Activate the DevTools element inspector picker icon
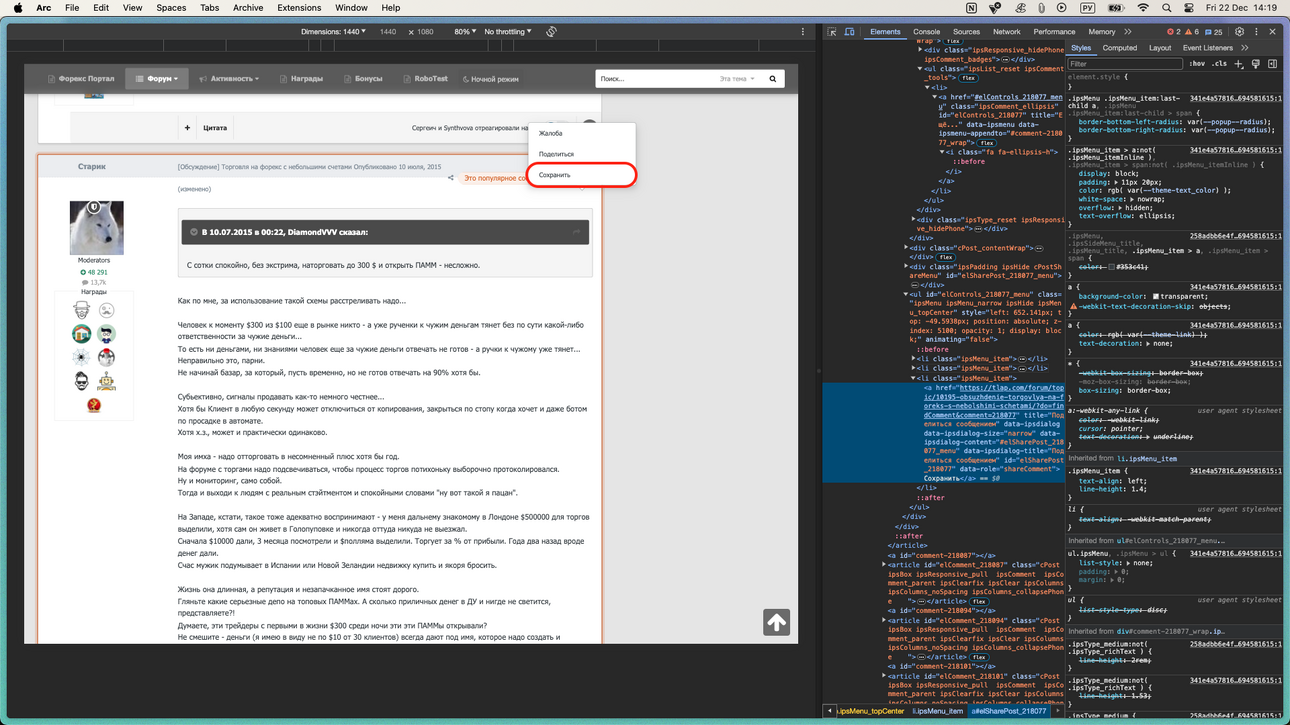Screen dimensions: 1290x725 pos(832,32)
